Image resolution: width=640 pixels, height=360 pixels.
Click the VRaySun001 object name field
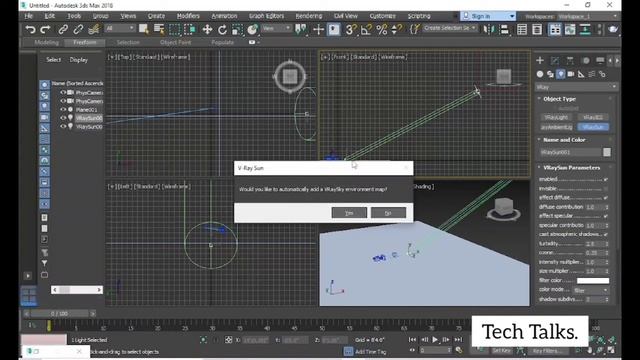click(x=570, y=152)
